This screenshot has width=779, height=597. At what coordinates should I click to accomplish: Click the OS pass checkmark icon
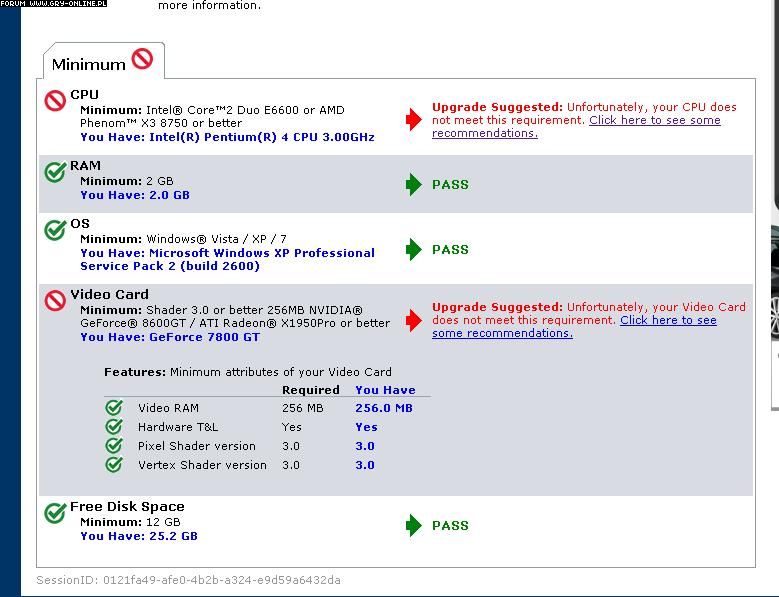(x=55, y=230)
